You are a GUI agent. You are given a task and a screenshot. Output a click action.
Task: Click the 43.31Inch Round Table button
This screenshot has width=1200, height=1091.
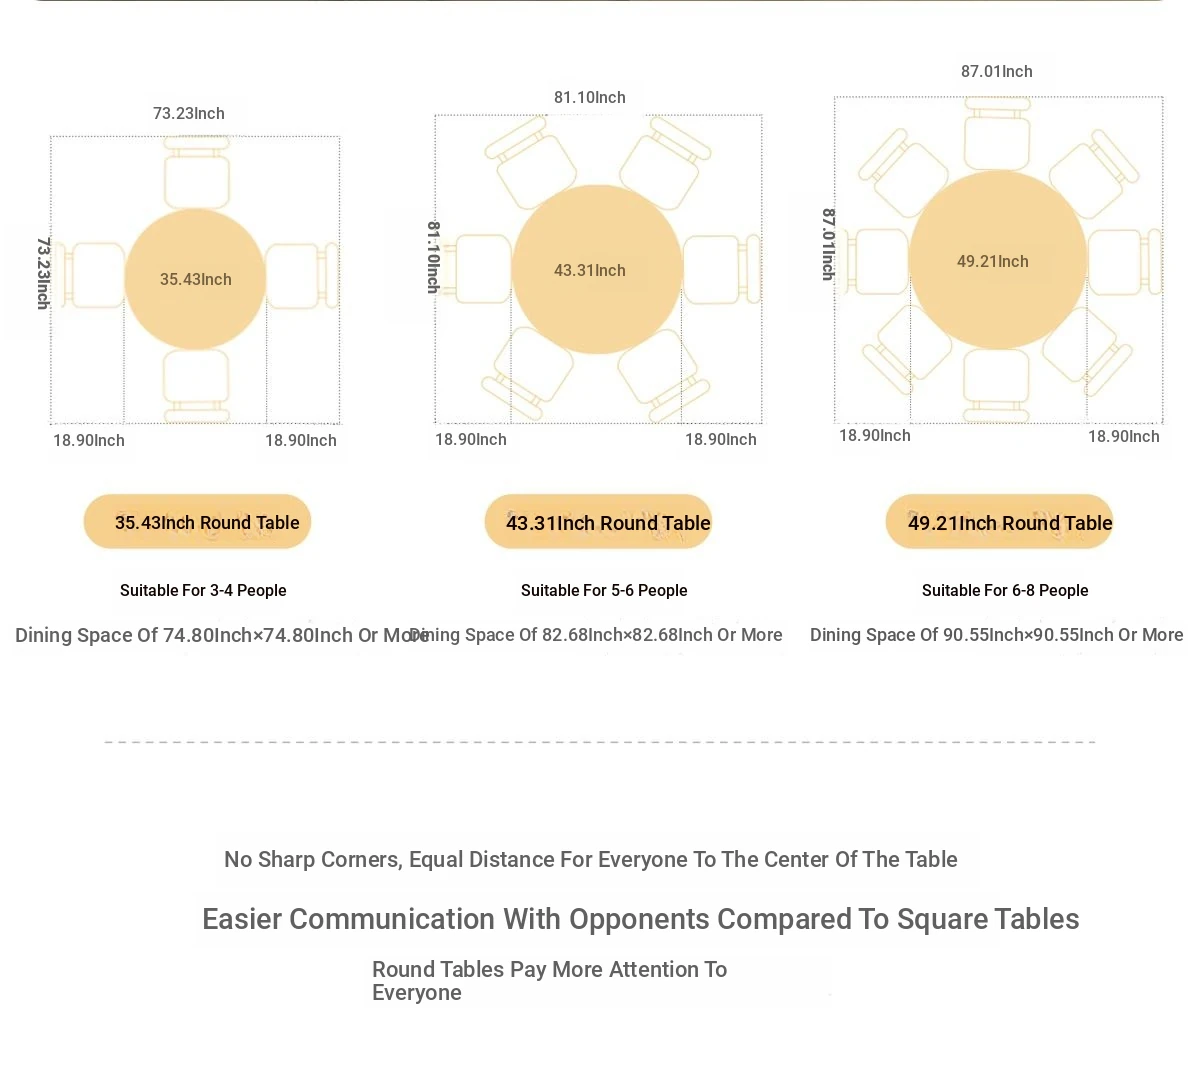(598, 522)
